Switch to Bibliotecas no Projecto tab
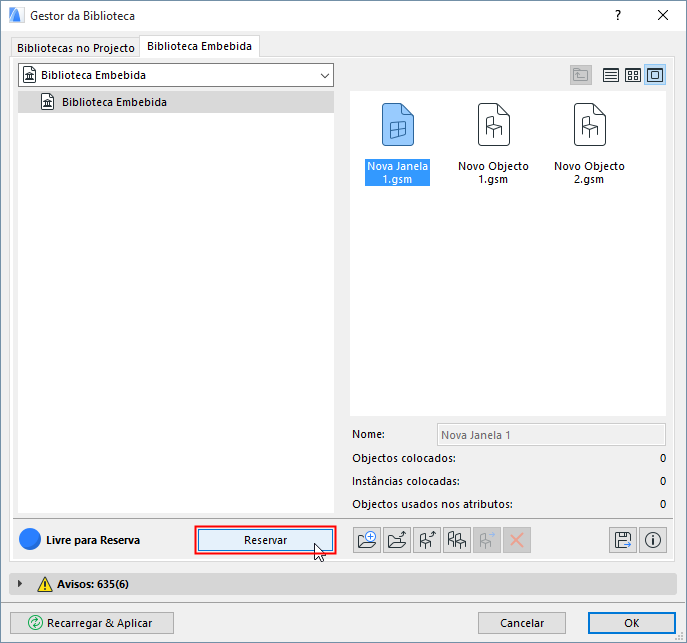 point(75,48)
